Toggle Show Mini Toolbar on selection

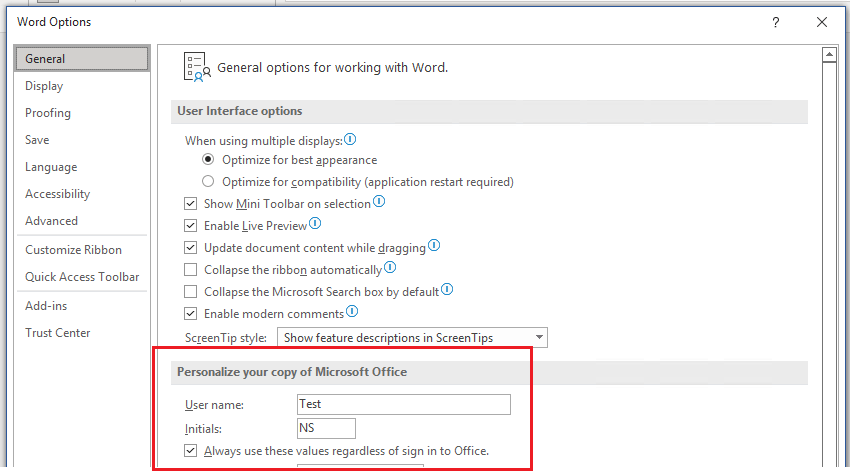(x=191, y=204)
